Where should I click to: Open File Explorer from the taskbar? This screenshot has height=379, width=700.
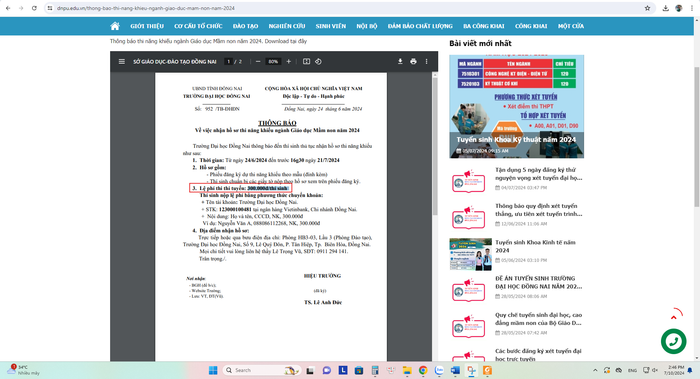tap(407, 370)
